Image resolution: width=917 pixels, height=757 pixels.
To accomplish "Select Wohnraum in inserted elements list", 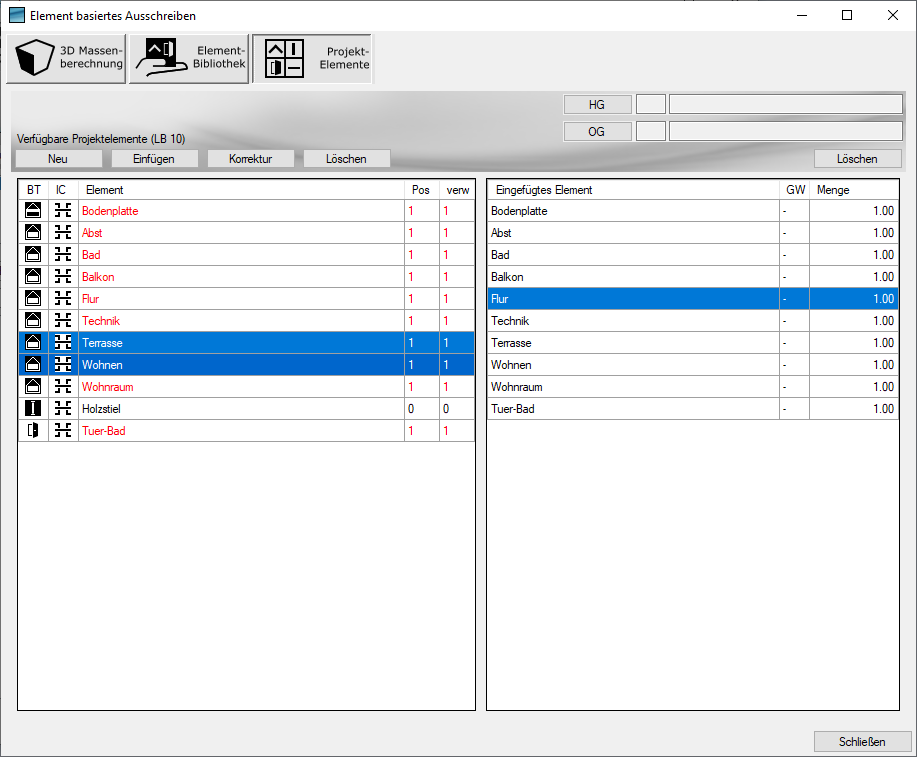I will click(x=693, y=386).
